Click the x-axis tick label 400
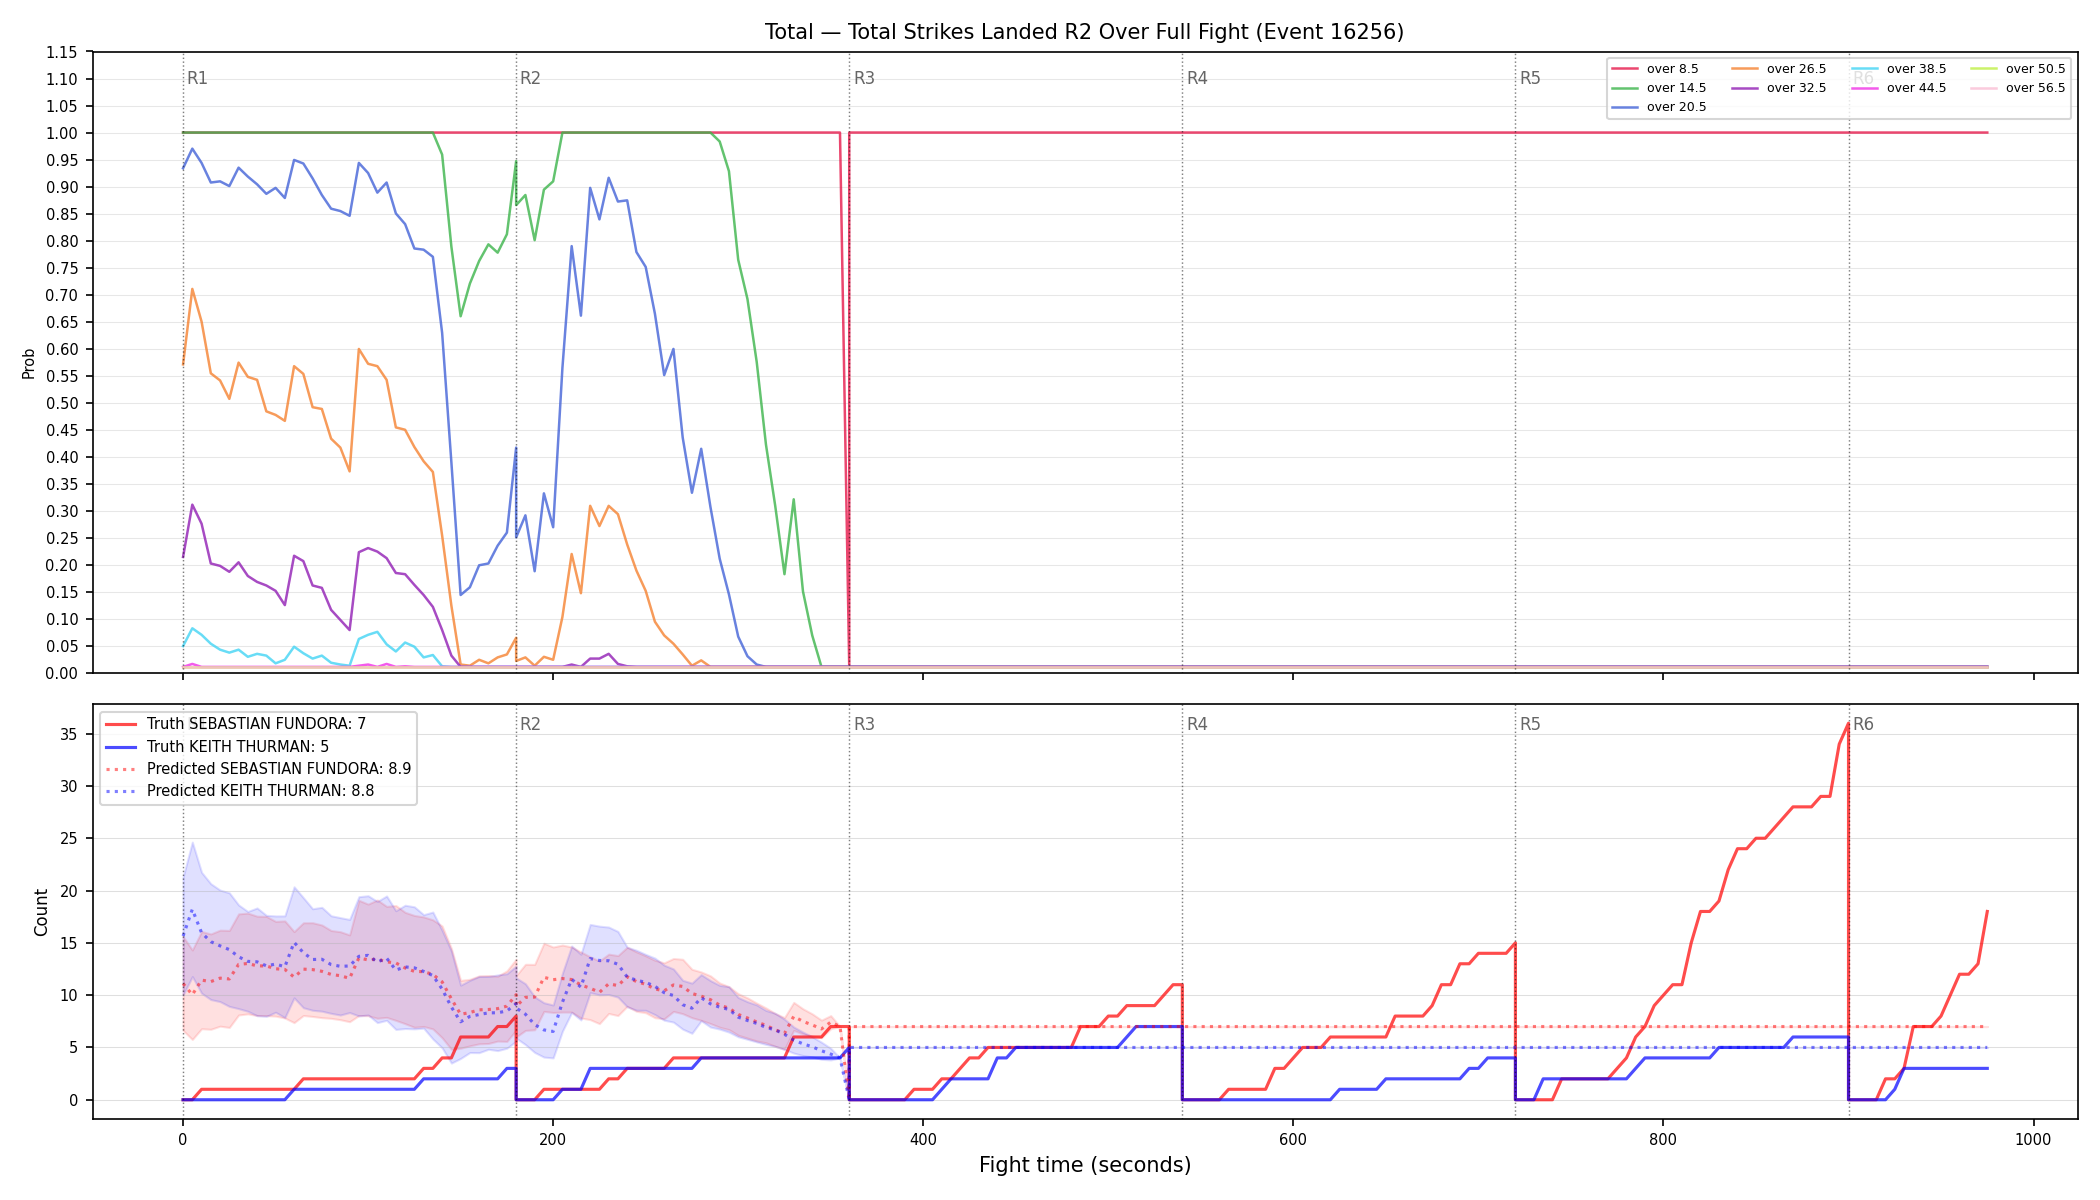Image resolution: width=2100 pixels, height=1200 pixels. tap(922, 1139)
